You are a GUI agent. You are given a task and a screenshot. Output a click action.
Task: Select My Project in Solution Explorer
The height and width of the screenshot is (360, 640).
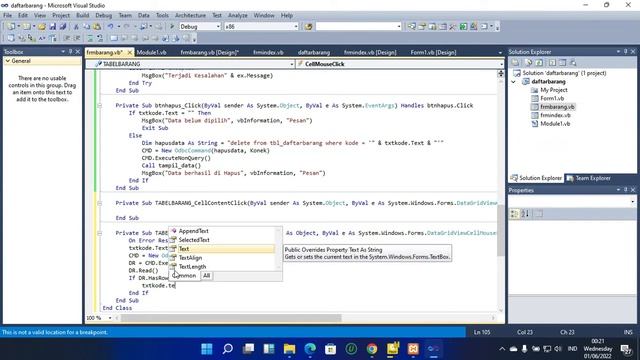pyautogui.click(x=553, y=90)
